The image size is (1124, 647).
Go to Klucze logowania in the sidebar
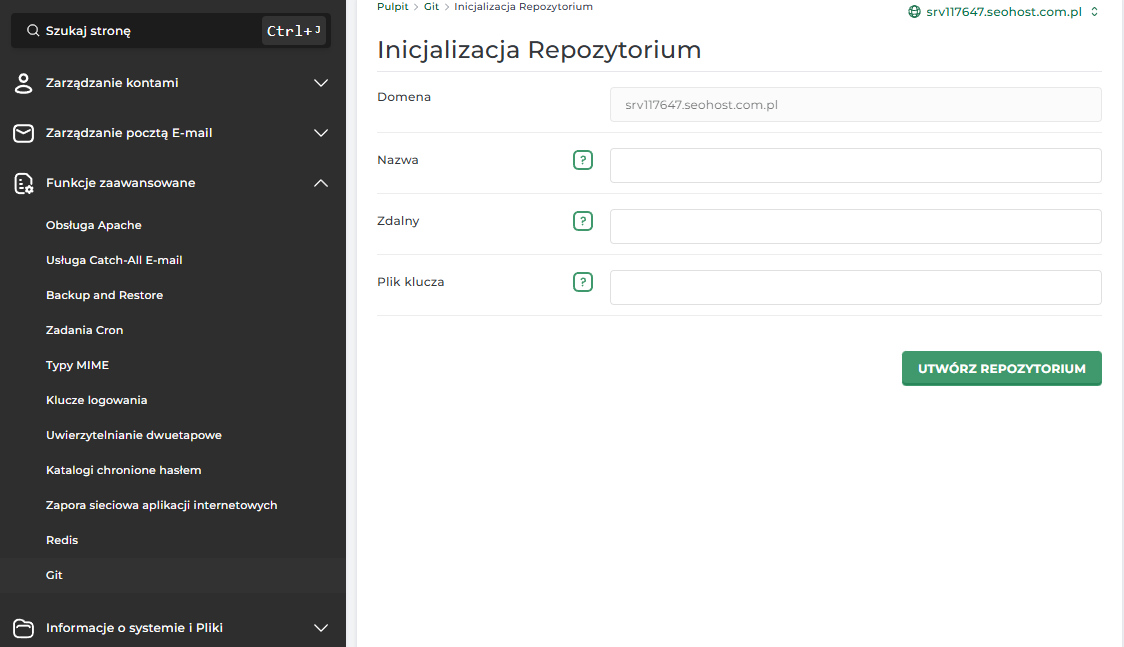(97, 401)
